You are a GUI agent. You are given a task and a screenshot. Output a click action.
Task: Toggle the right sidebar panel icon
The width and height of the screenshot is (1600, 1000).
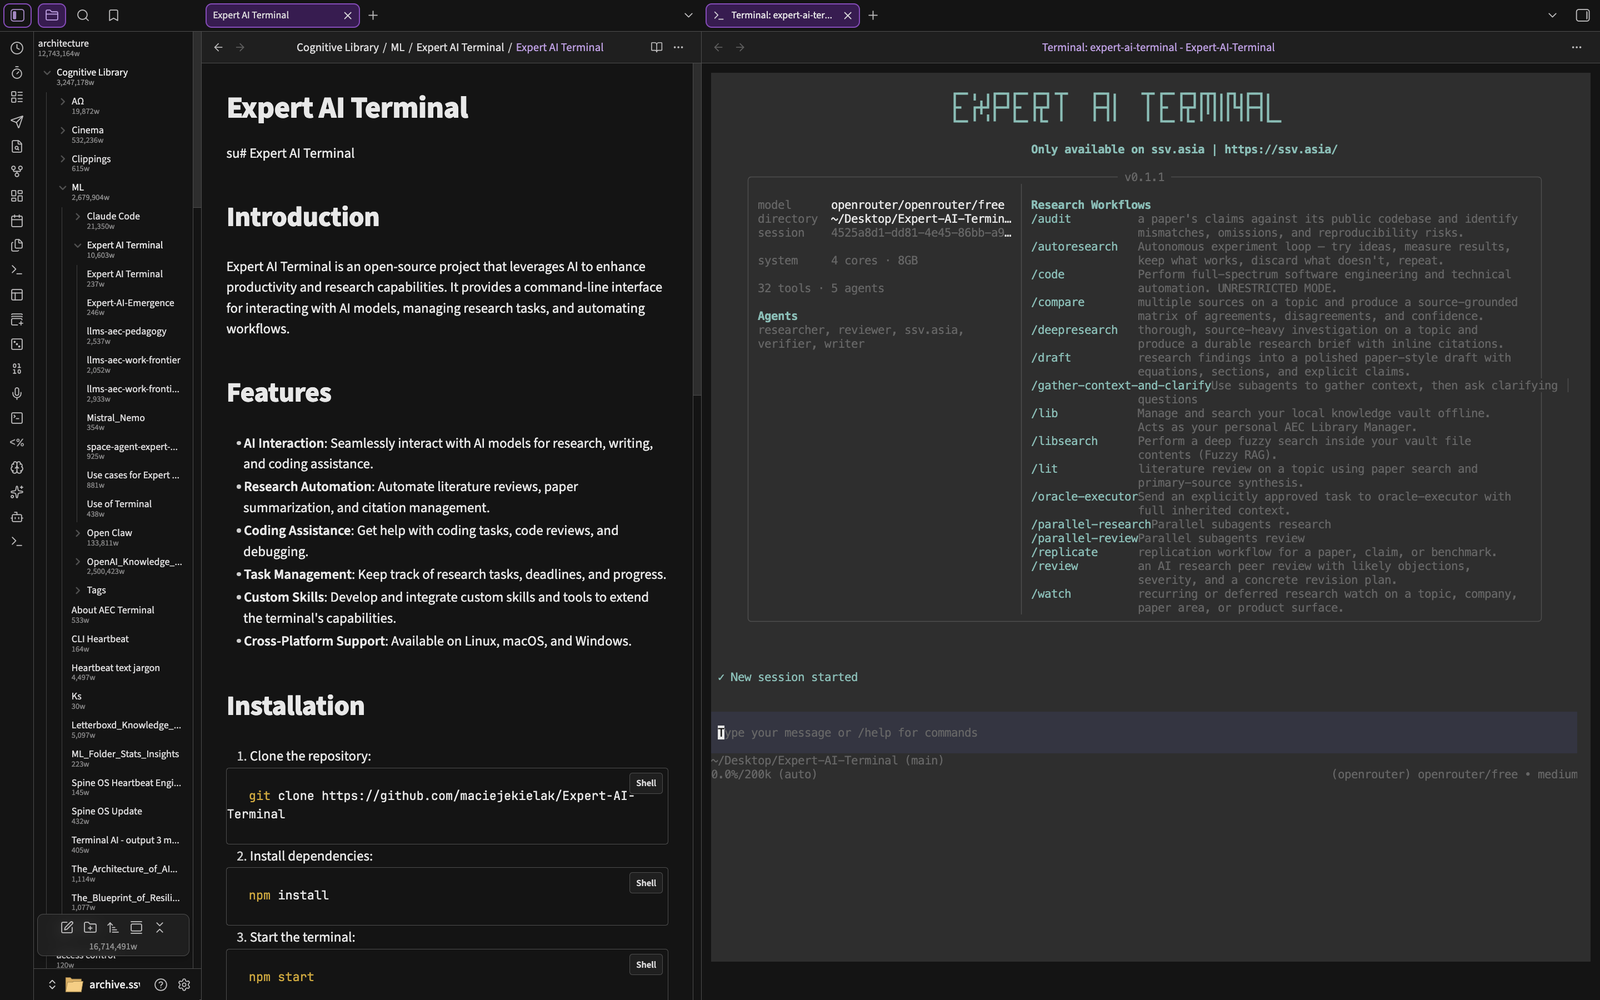coord(1582,15)
